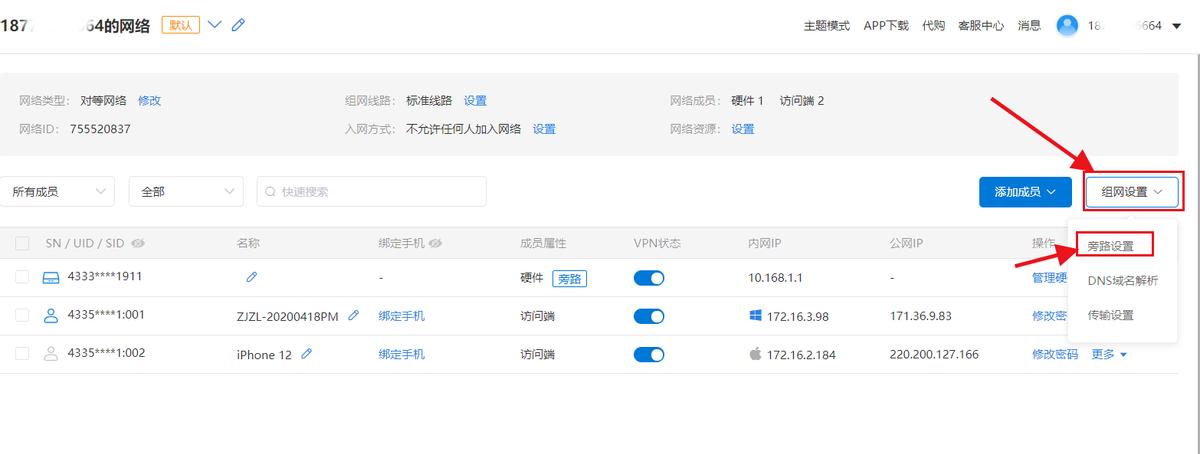
Task: Expand the network switcher chevron beside 默认
Action: click(x=215, y=25)
